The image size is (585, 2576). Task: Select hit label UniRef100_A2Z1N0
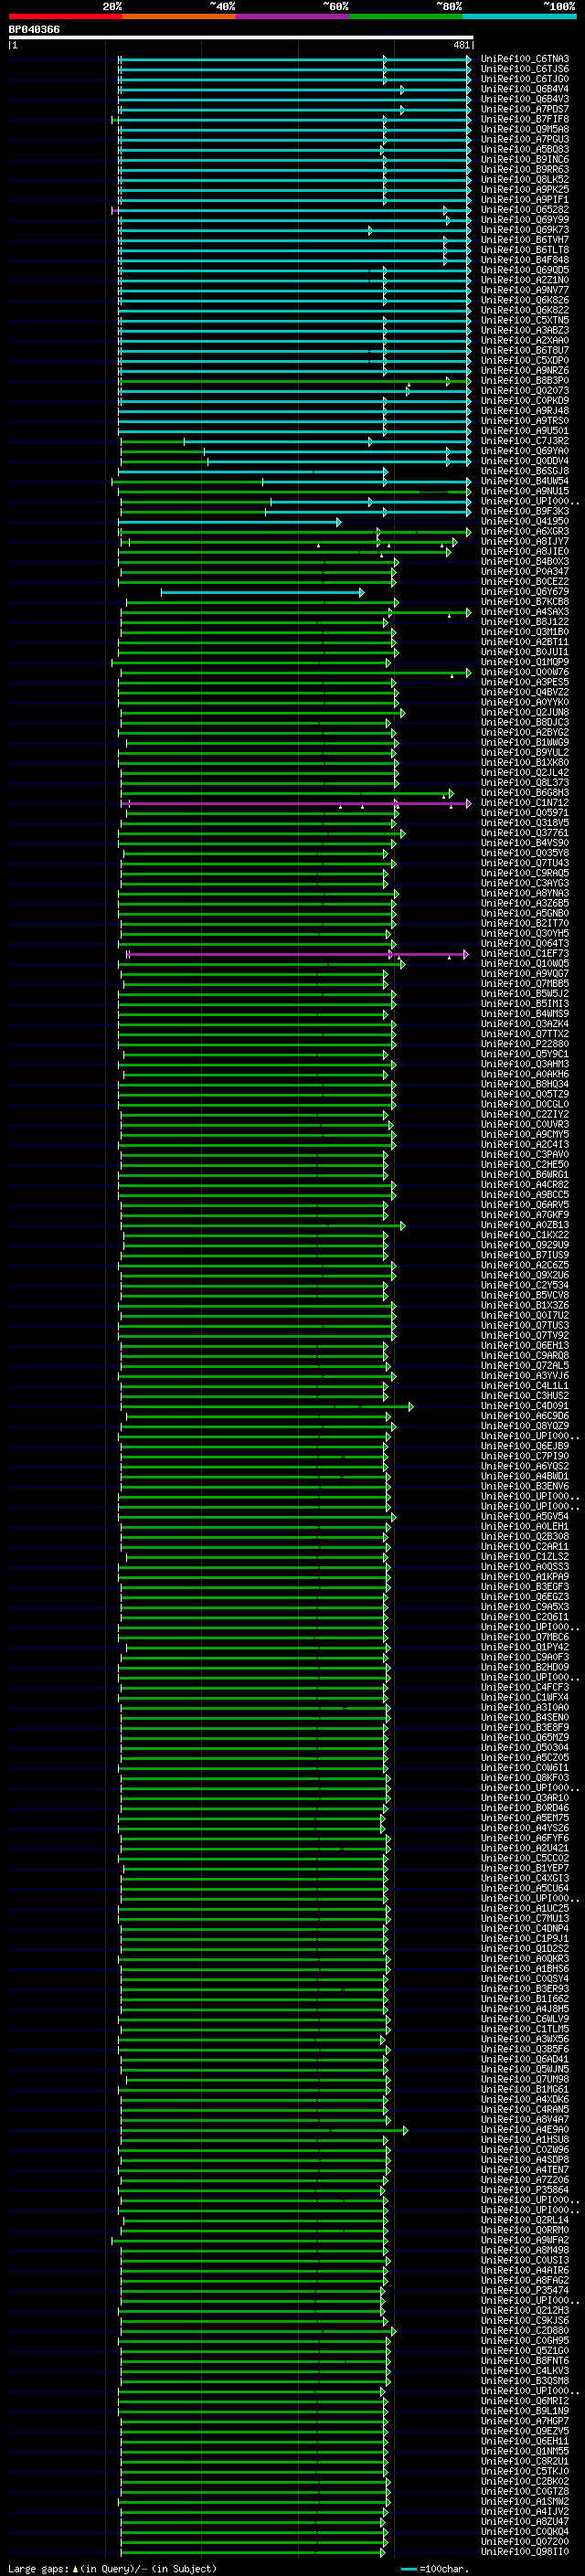[x=525, y=280]
